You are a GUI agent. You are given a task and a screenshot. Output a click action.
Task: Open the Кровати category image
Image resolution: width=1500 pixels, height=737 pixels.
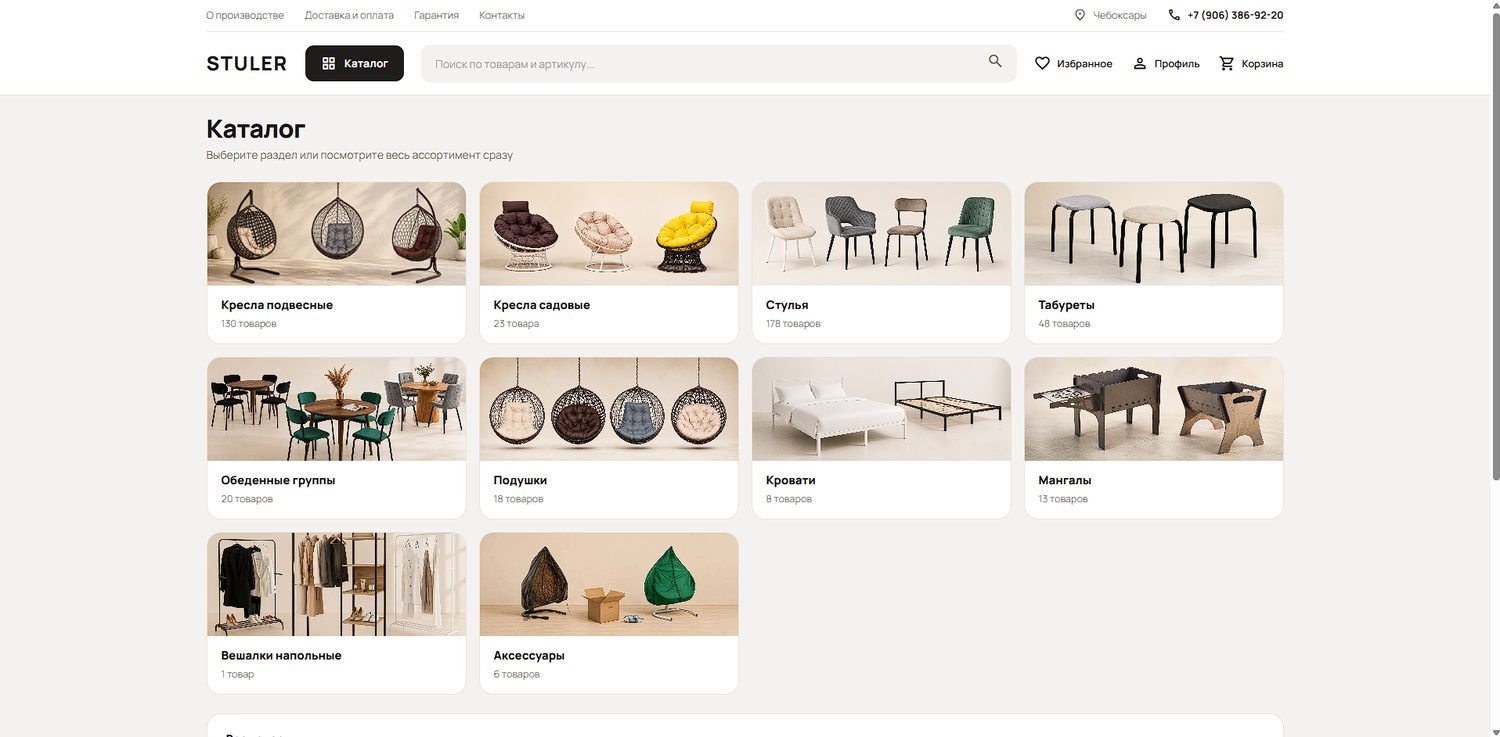pos(881,409)
